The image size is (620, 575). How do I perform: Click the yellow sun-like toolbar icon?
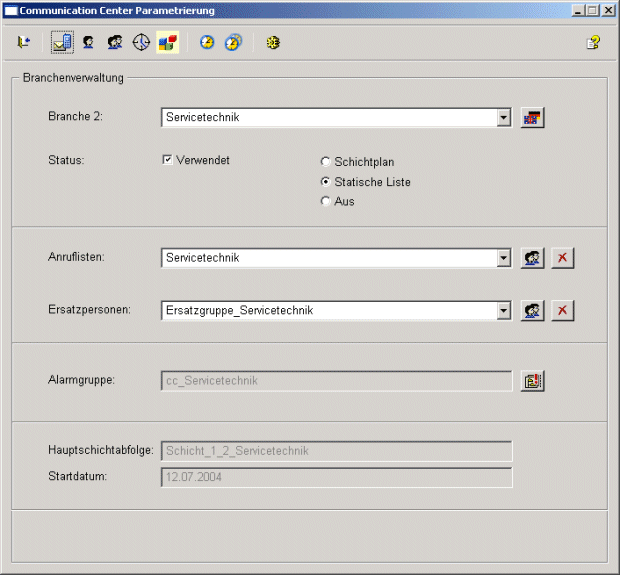272,42
